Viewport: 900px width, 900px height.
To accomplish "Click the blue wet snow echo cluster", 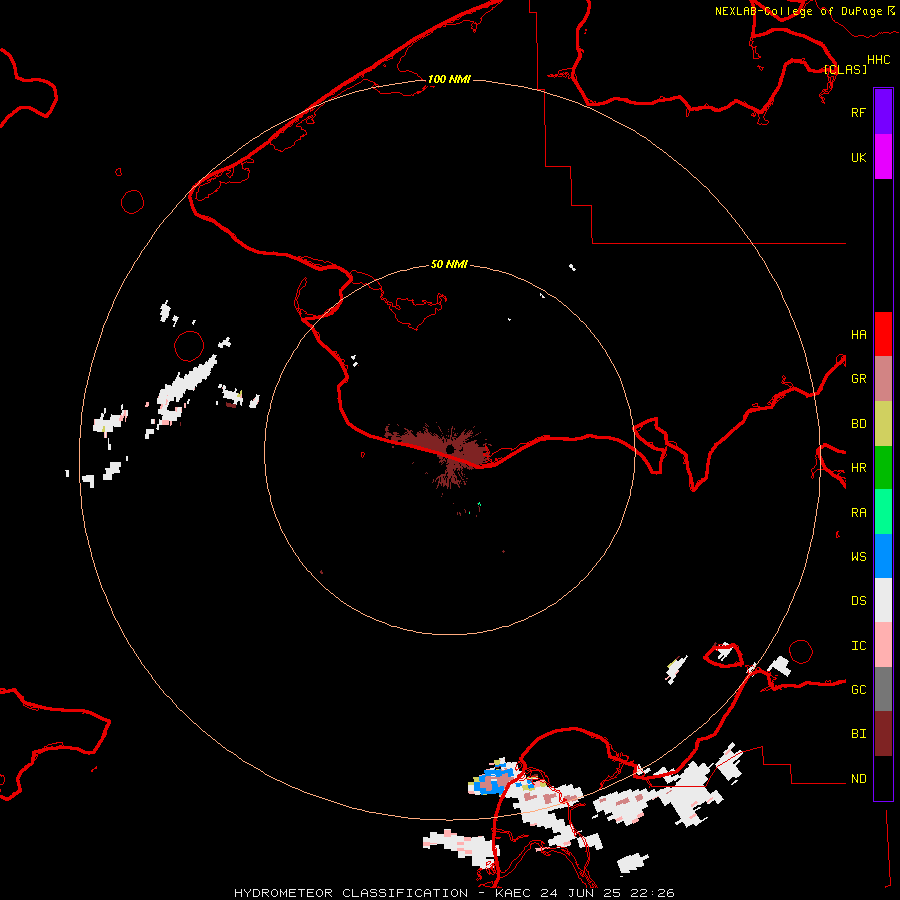I will pyautogui.click(x=494, y=781).
